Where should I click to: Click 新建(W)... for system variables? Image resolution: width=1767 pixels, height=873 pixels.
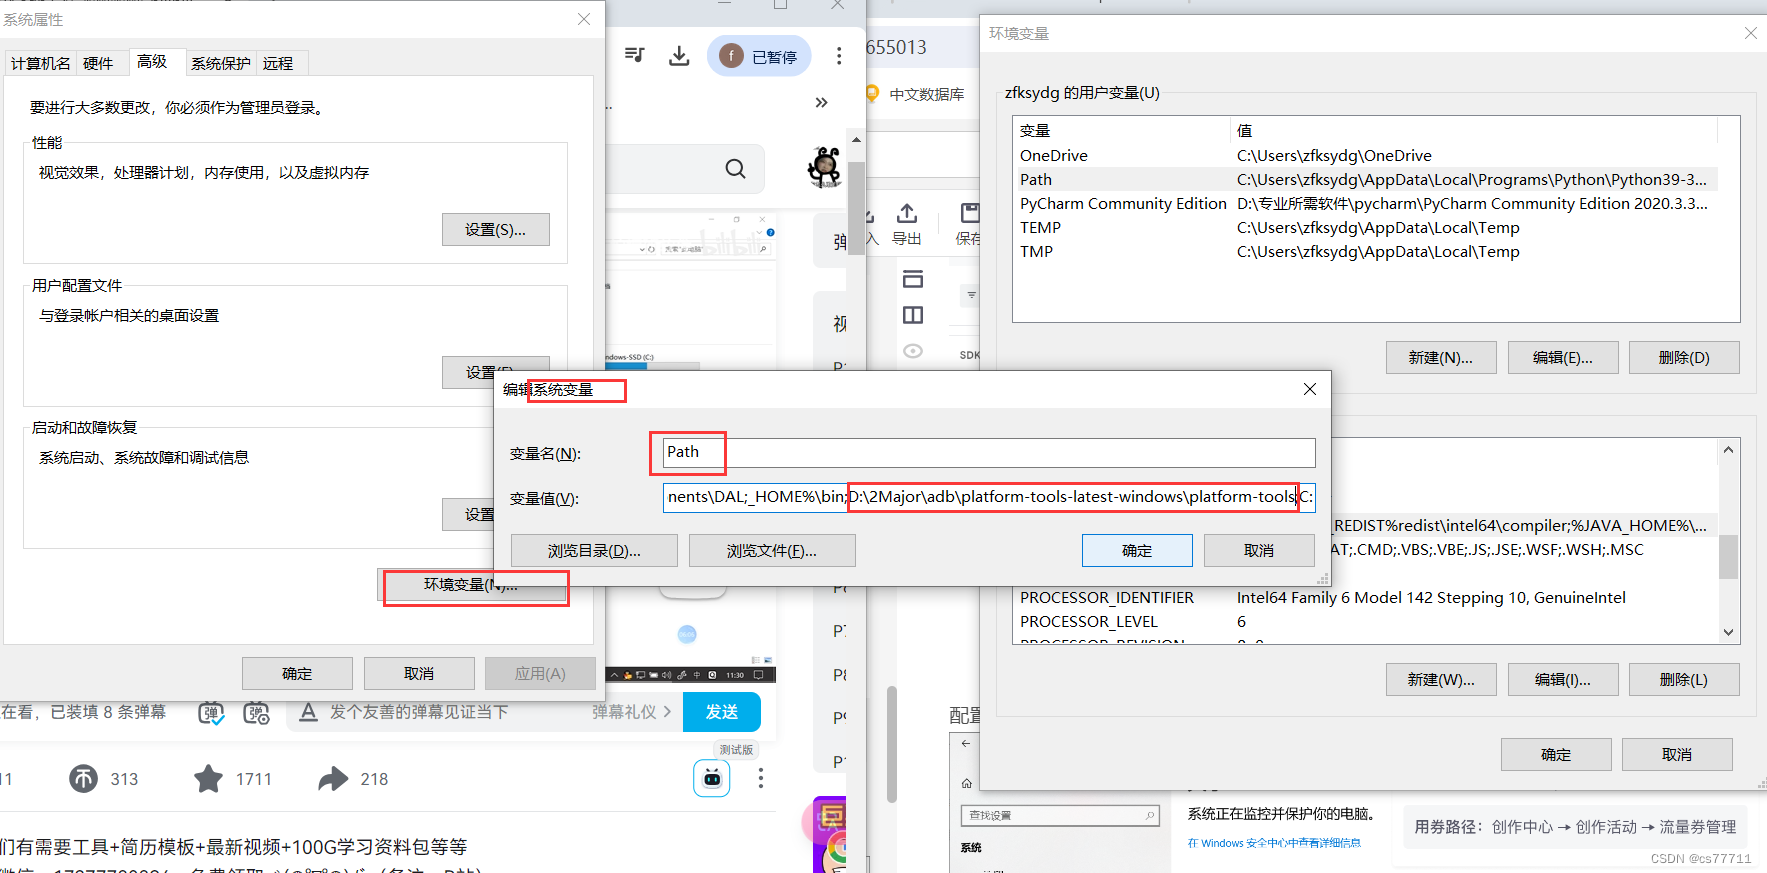1441,680
